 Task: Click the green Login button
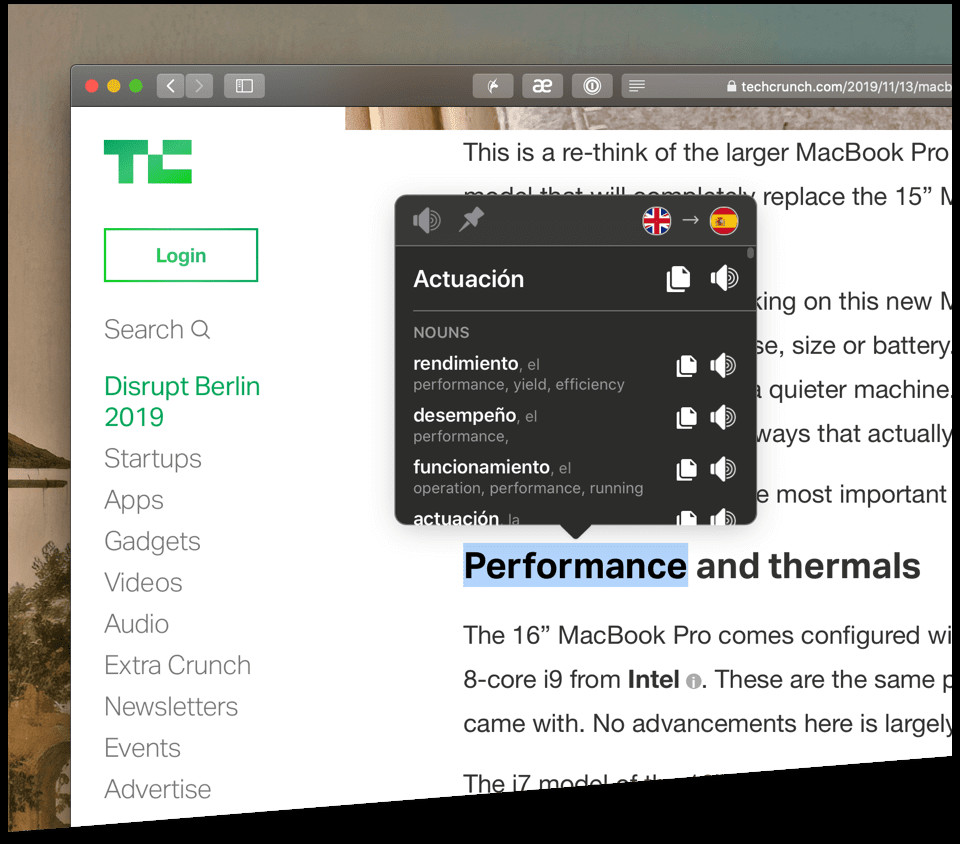[x=181, y=255]
